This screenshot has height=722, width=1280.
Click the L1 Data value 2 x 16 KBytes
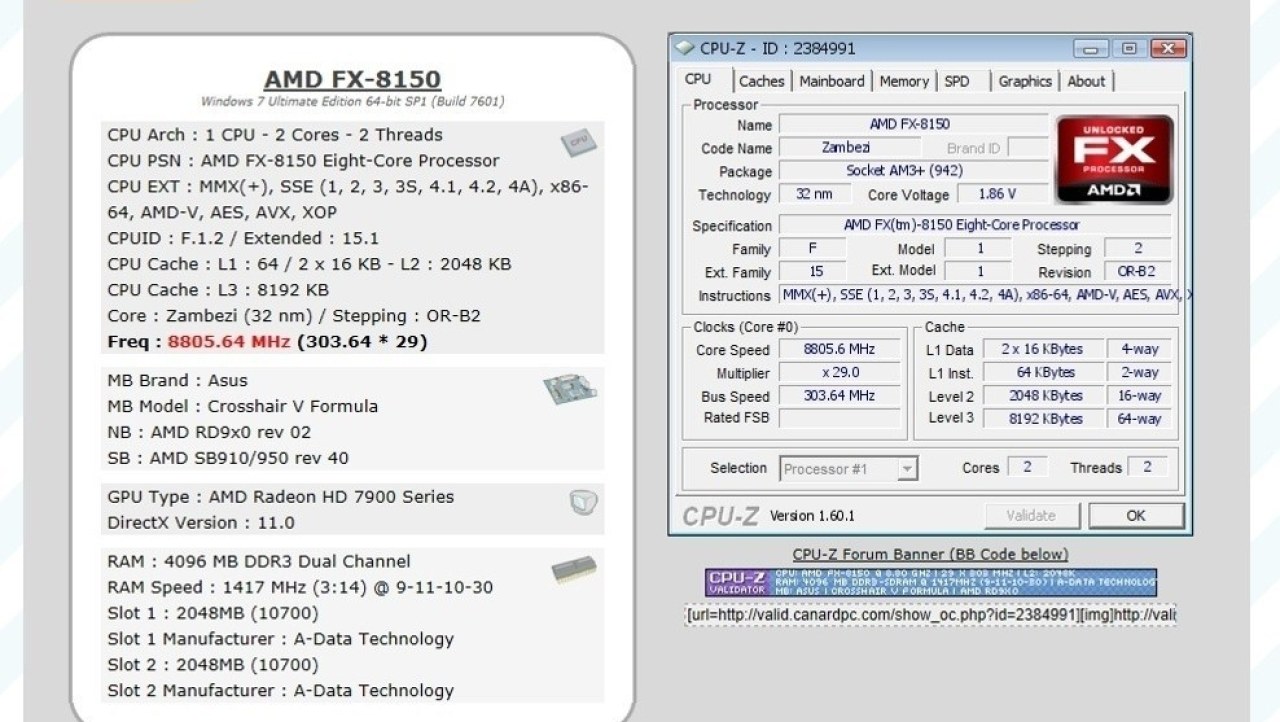(x=1042, y=349)
